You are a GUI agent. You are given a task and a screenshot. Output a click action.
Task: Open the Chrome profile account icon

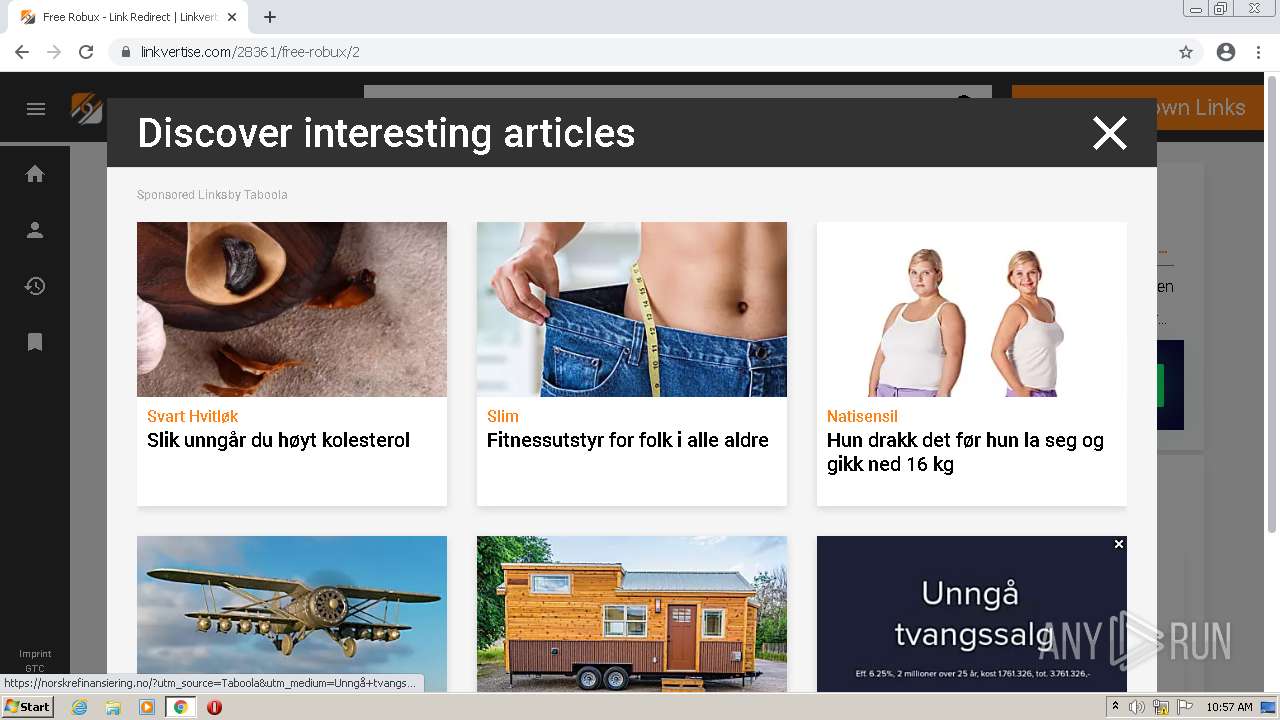1226,52
